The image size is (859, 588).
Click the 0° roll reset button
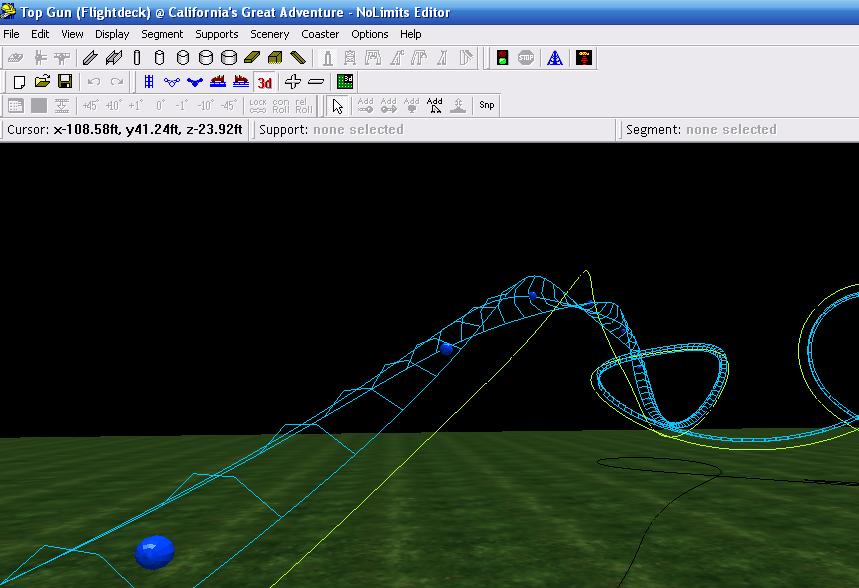click(x=159, y=105)
